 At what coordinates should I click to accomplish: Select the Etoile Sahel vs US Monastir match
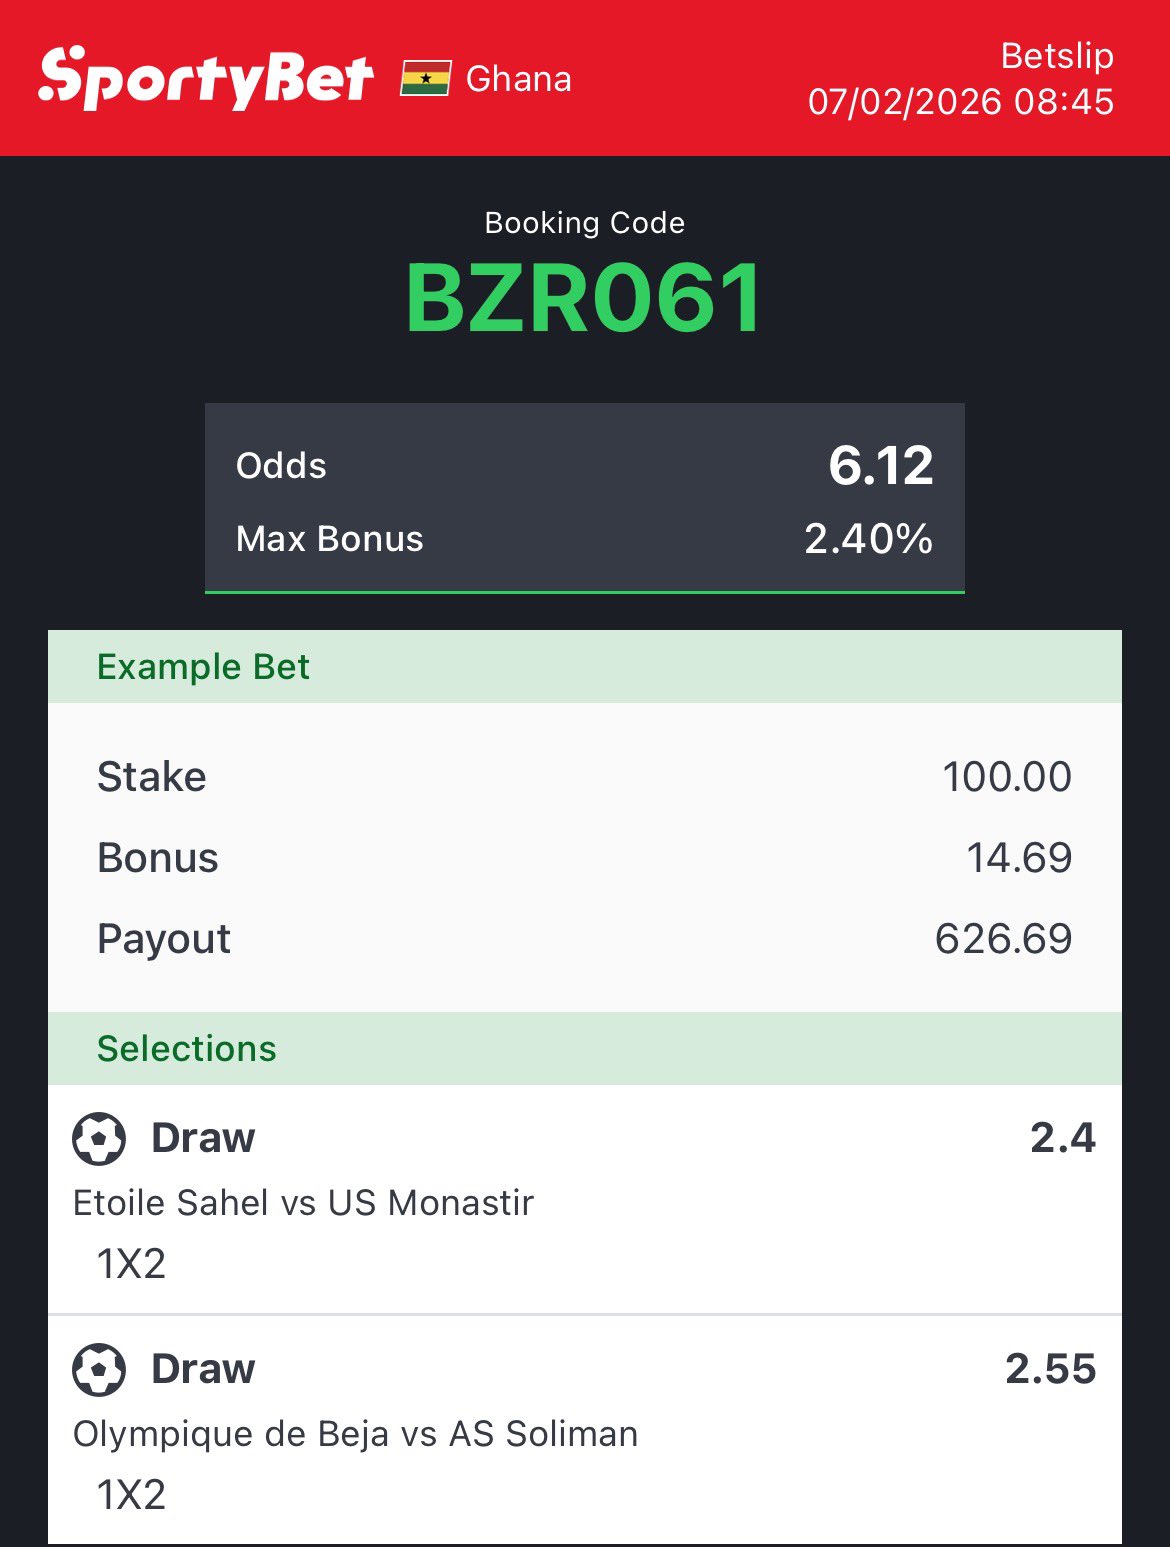(303, 1202)
